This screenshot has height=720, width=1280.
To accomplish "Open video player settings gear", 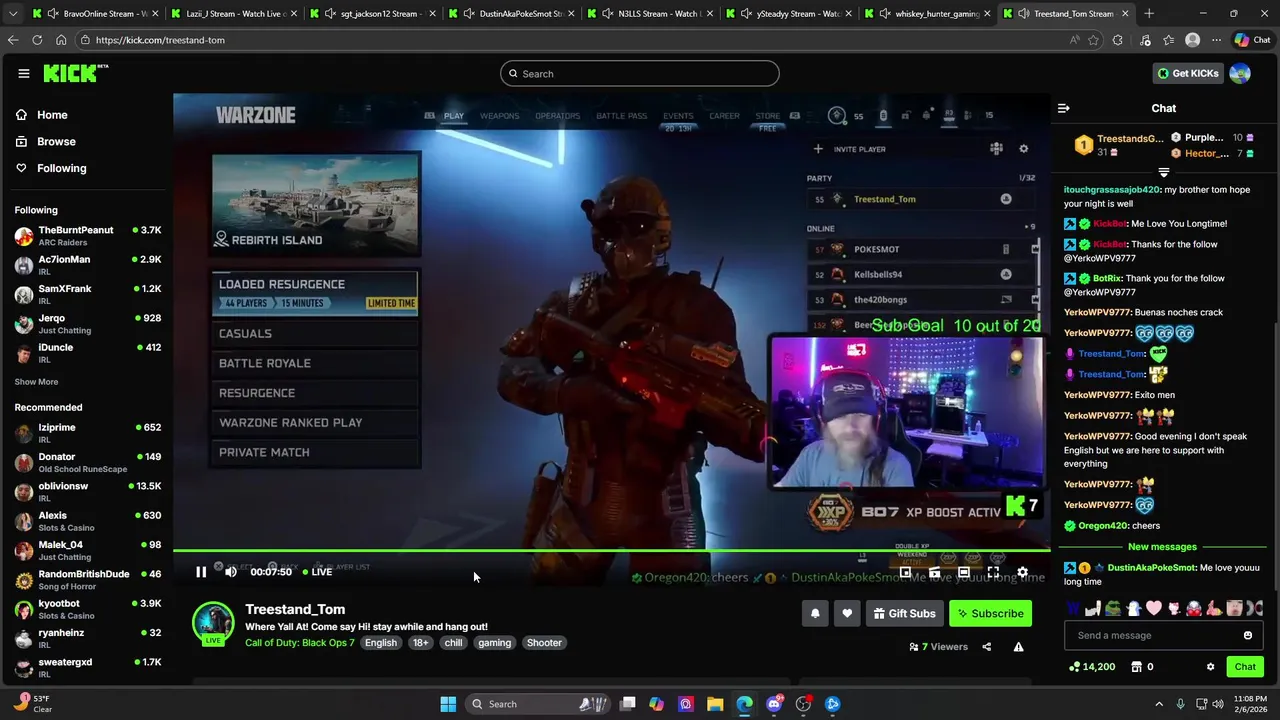I will click(1022, 572).
